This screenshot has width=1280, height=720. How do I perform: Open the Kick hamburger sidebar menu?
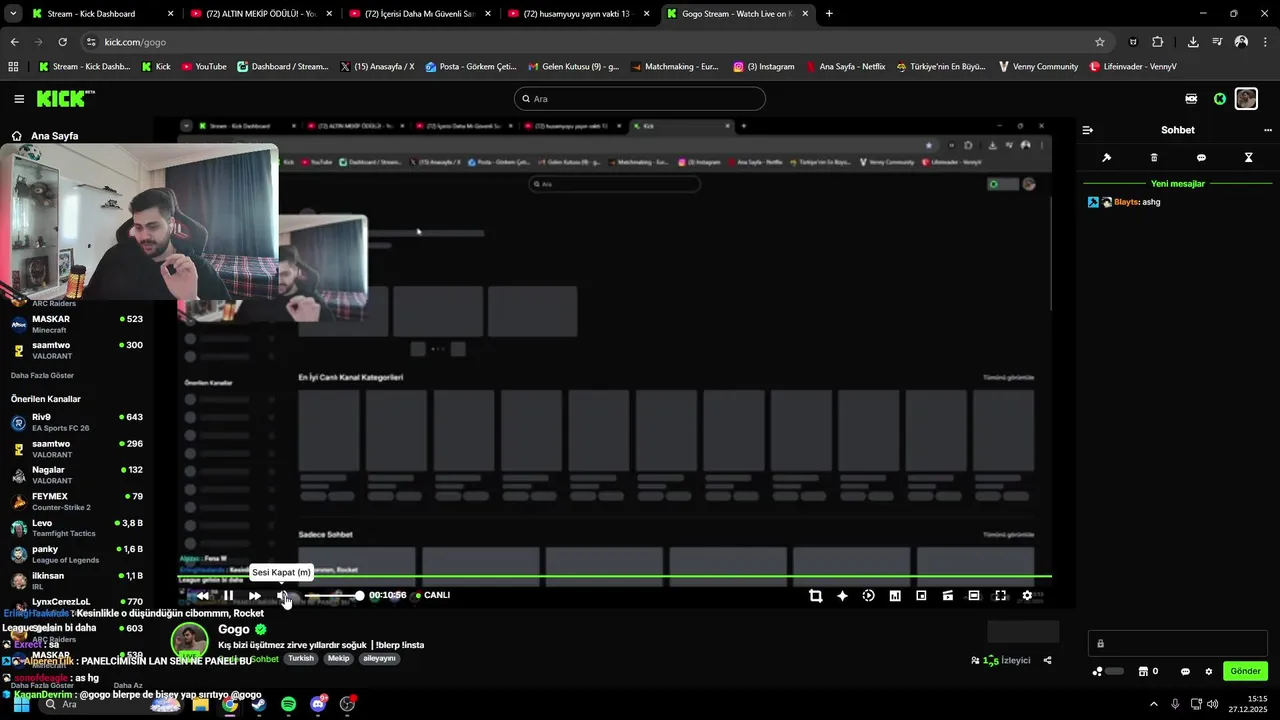coord(19,99)
